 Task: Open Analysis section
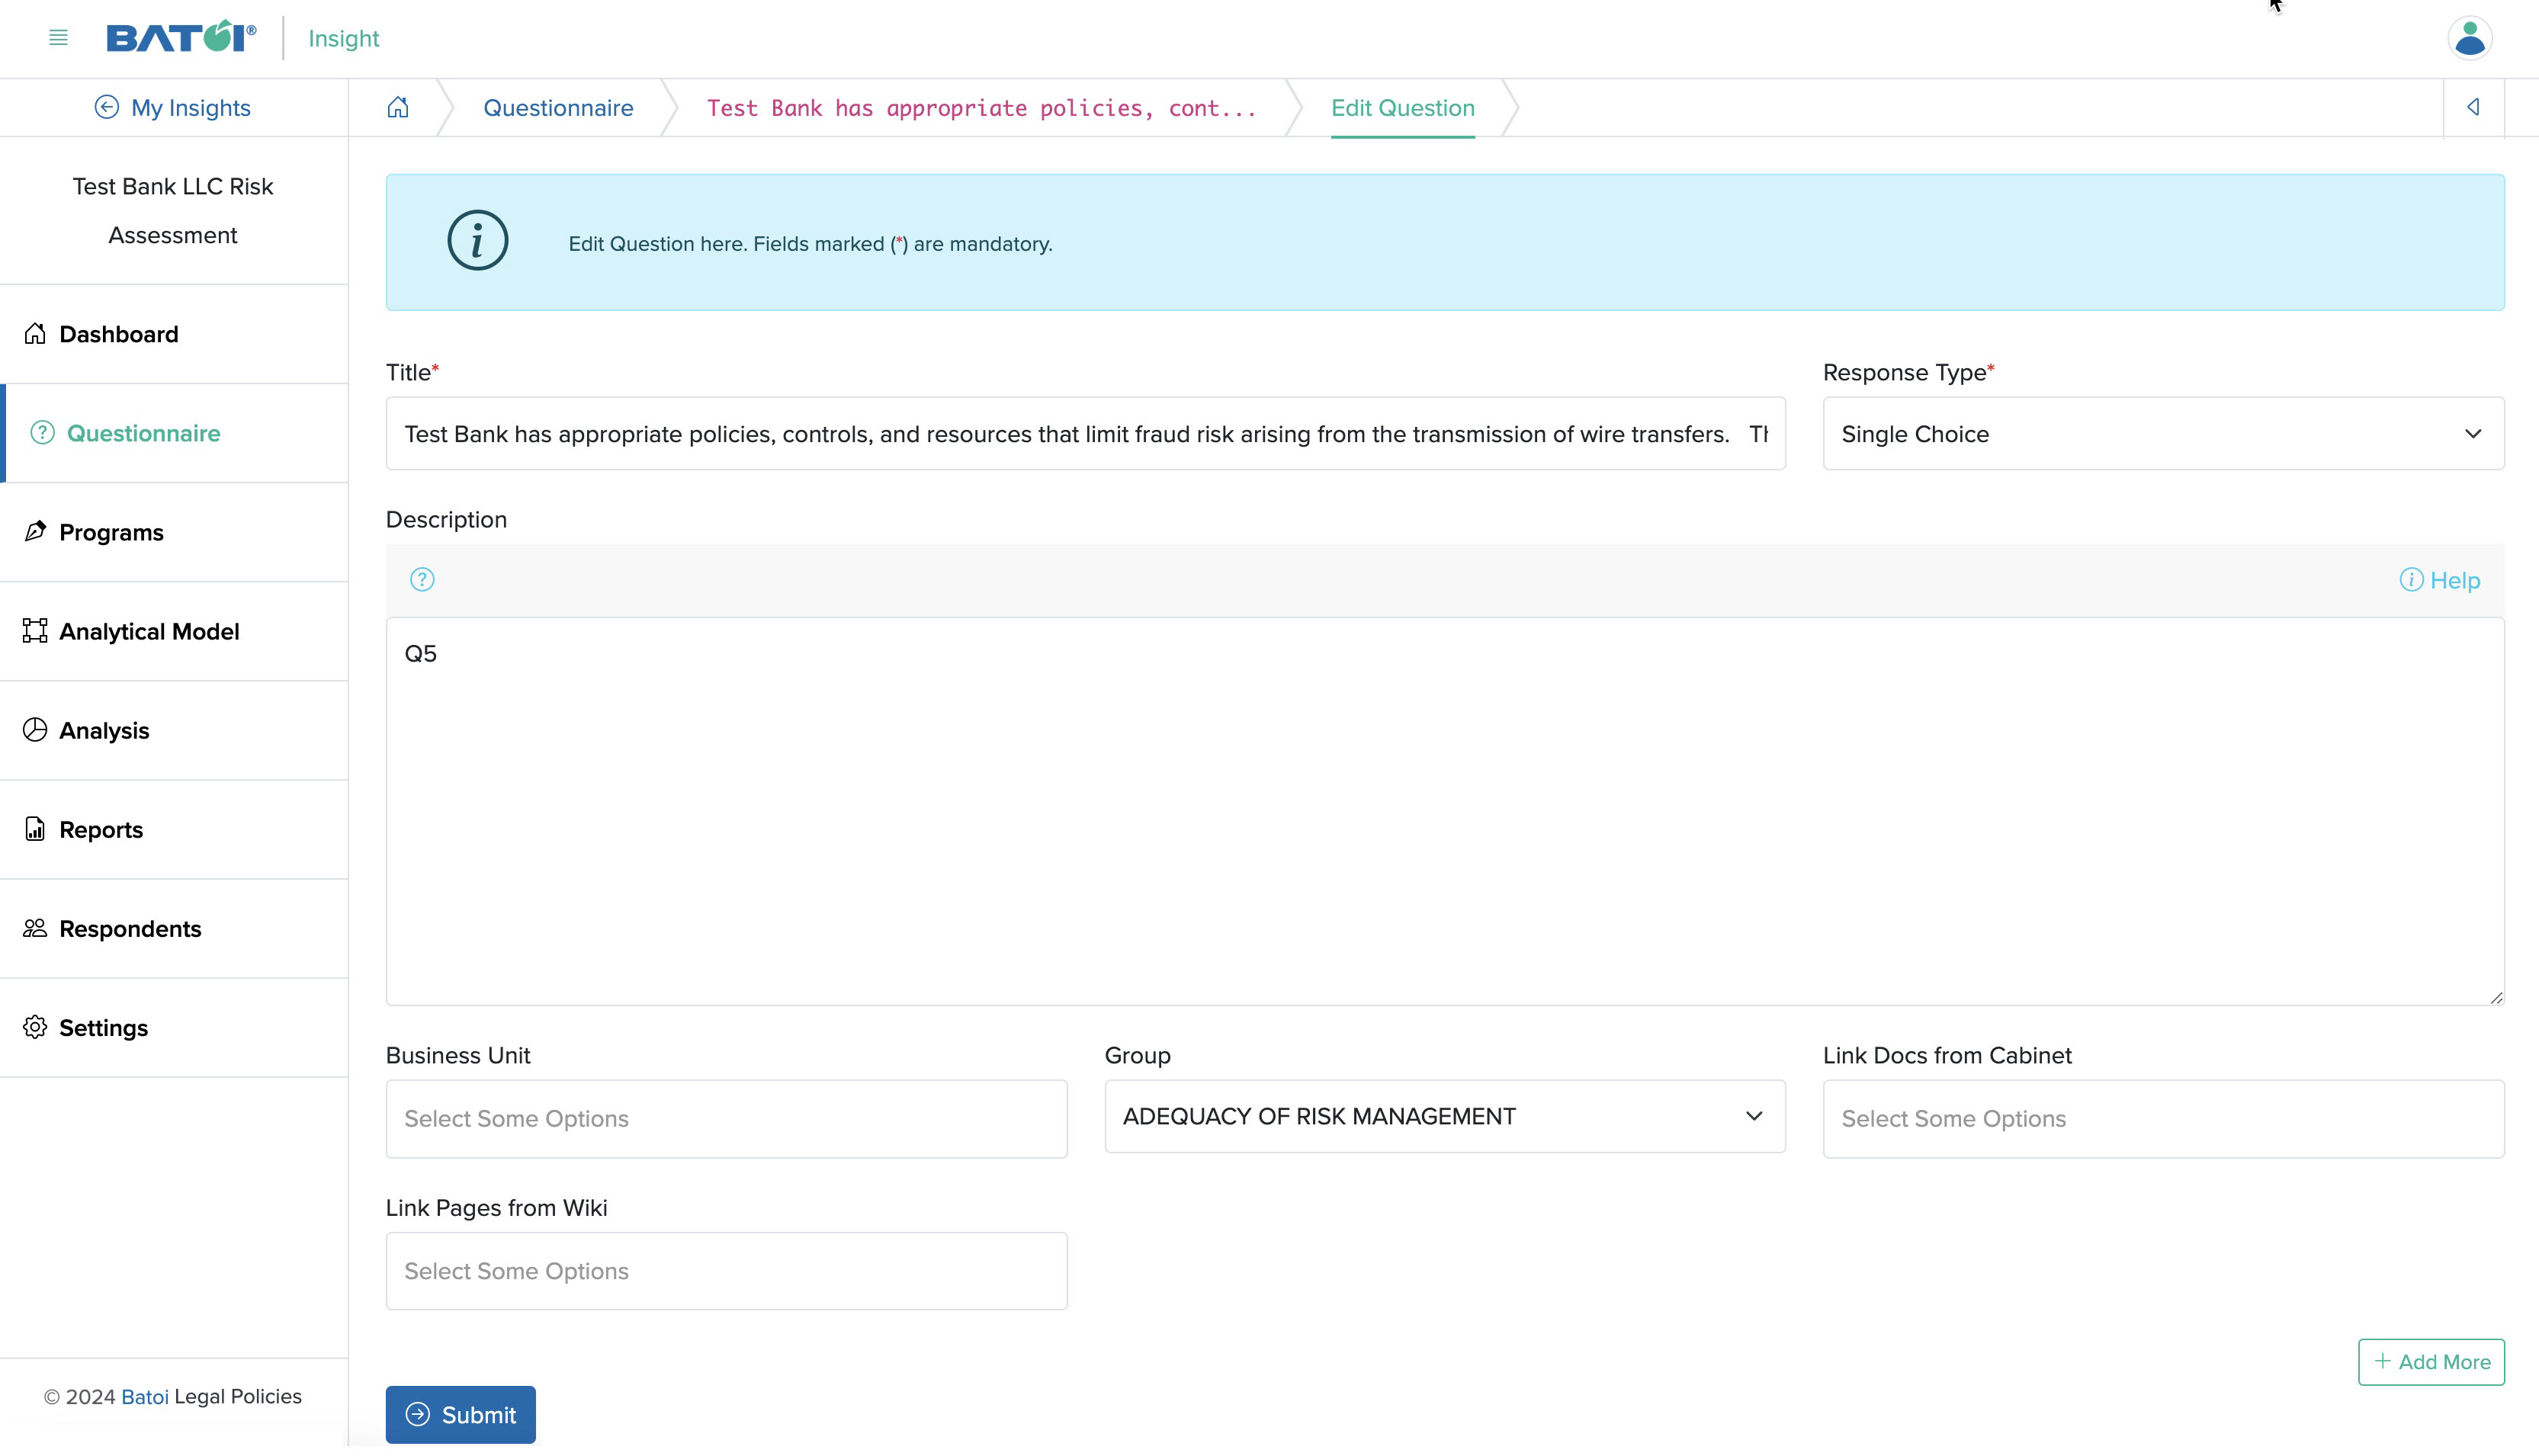click(174, 730)
